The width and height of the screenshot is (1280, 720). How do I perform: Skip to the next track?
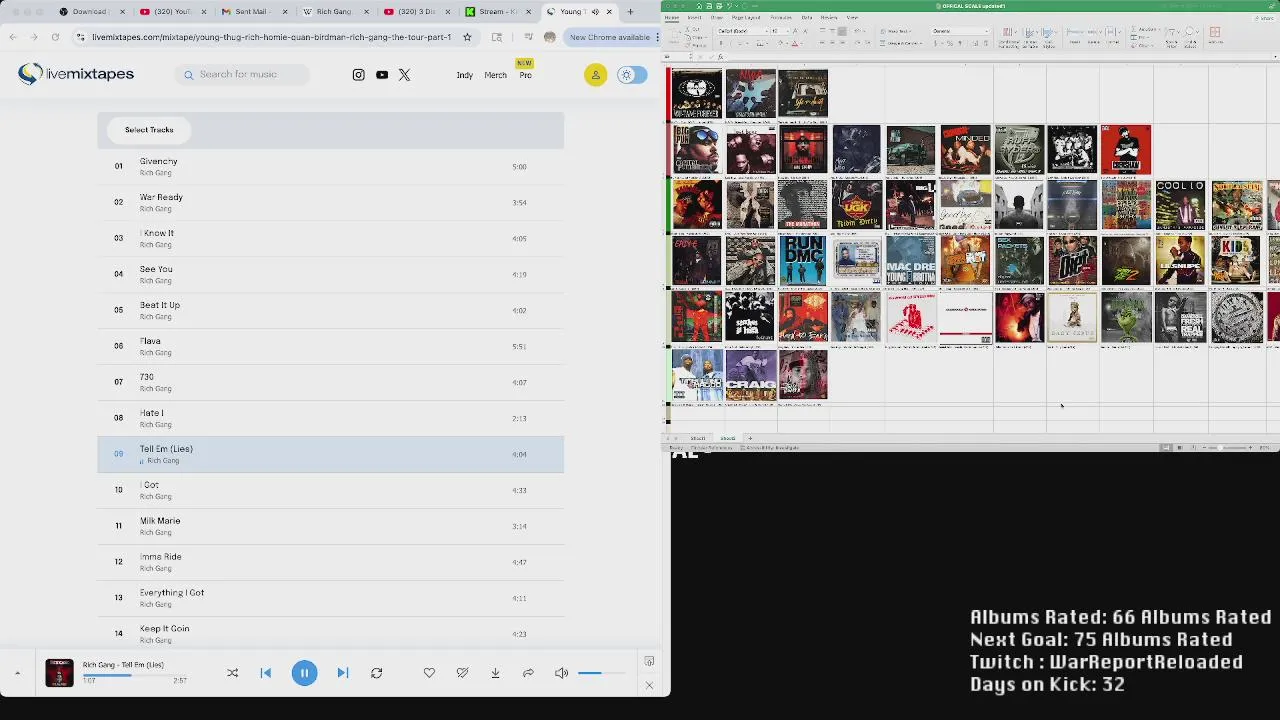(x=342, y=673)
